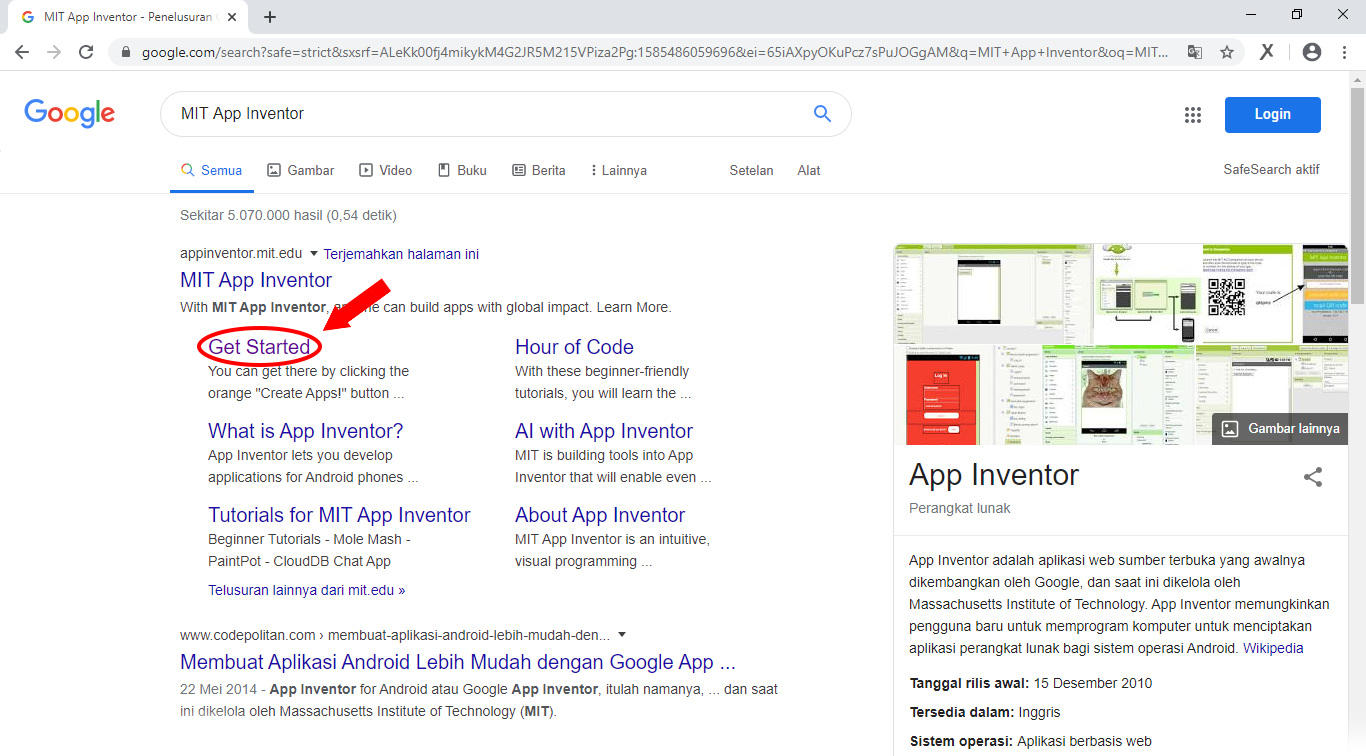Switch to the Berita tab

click(x=539, y=171)
